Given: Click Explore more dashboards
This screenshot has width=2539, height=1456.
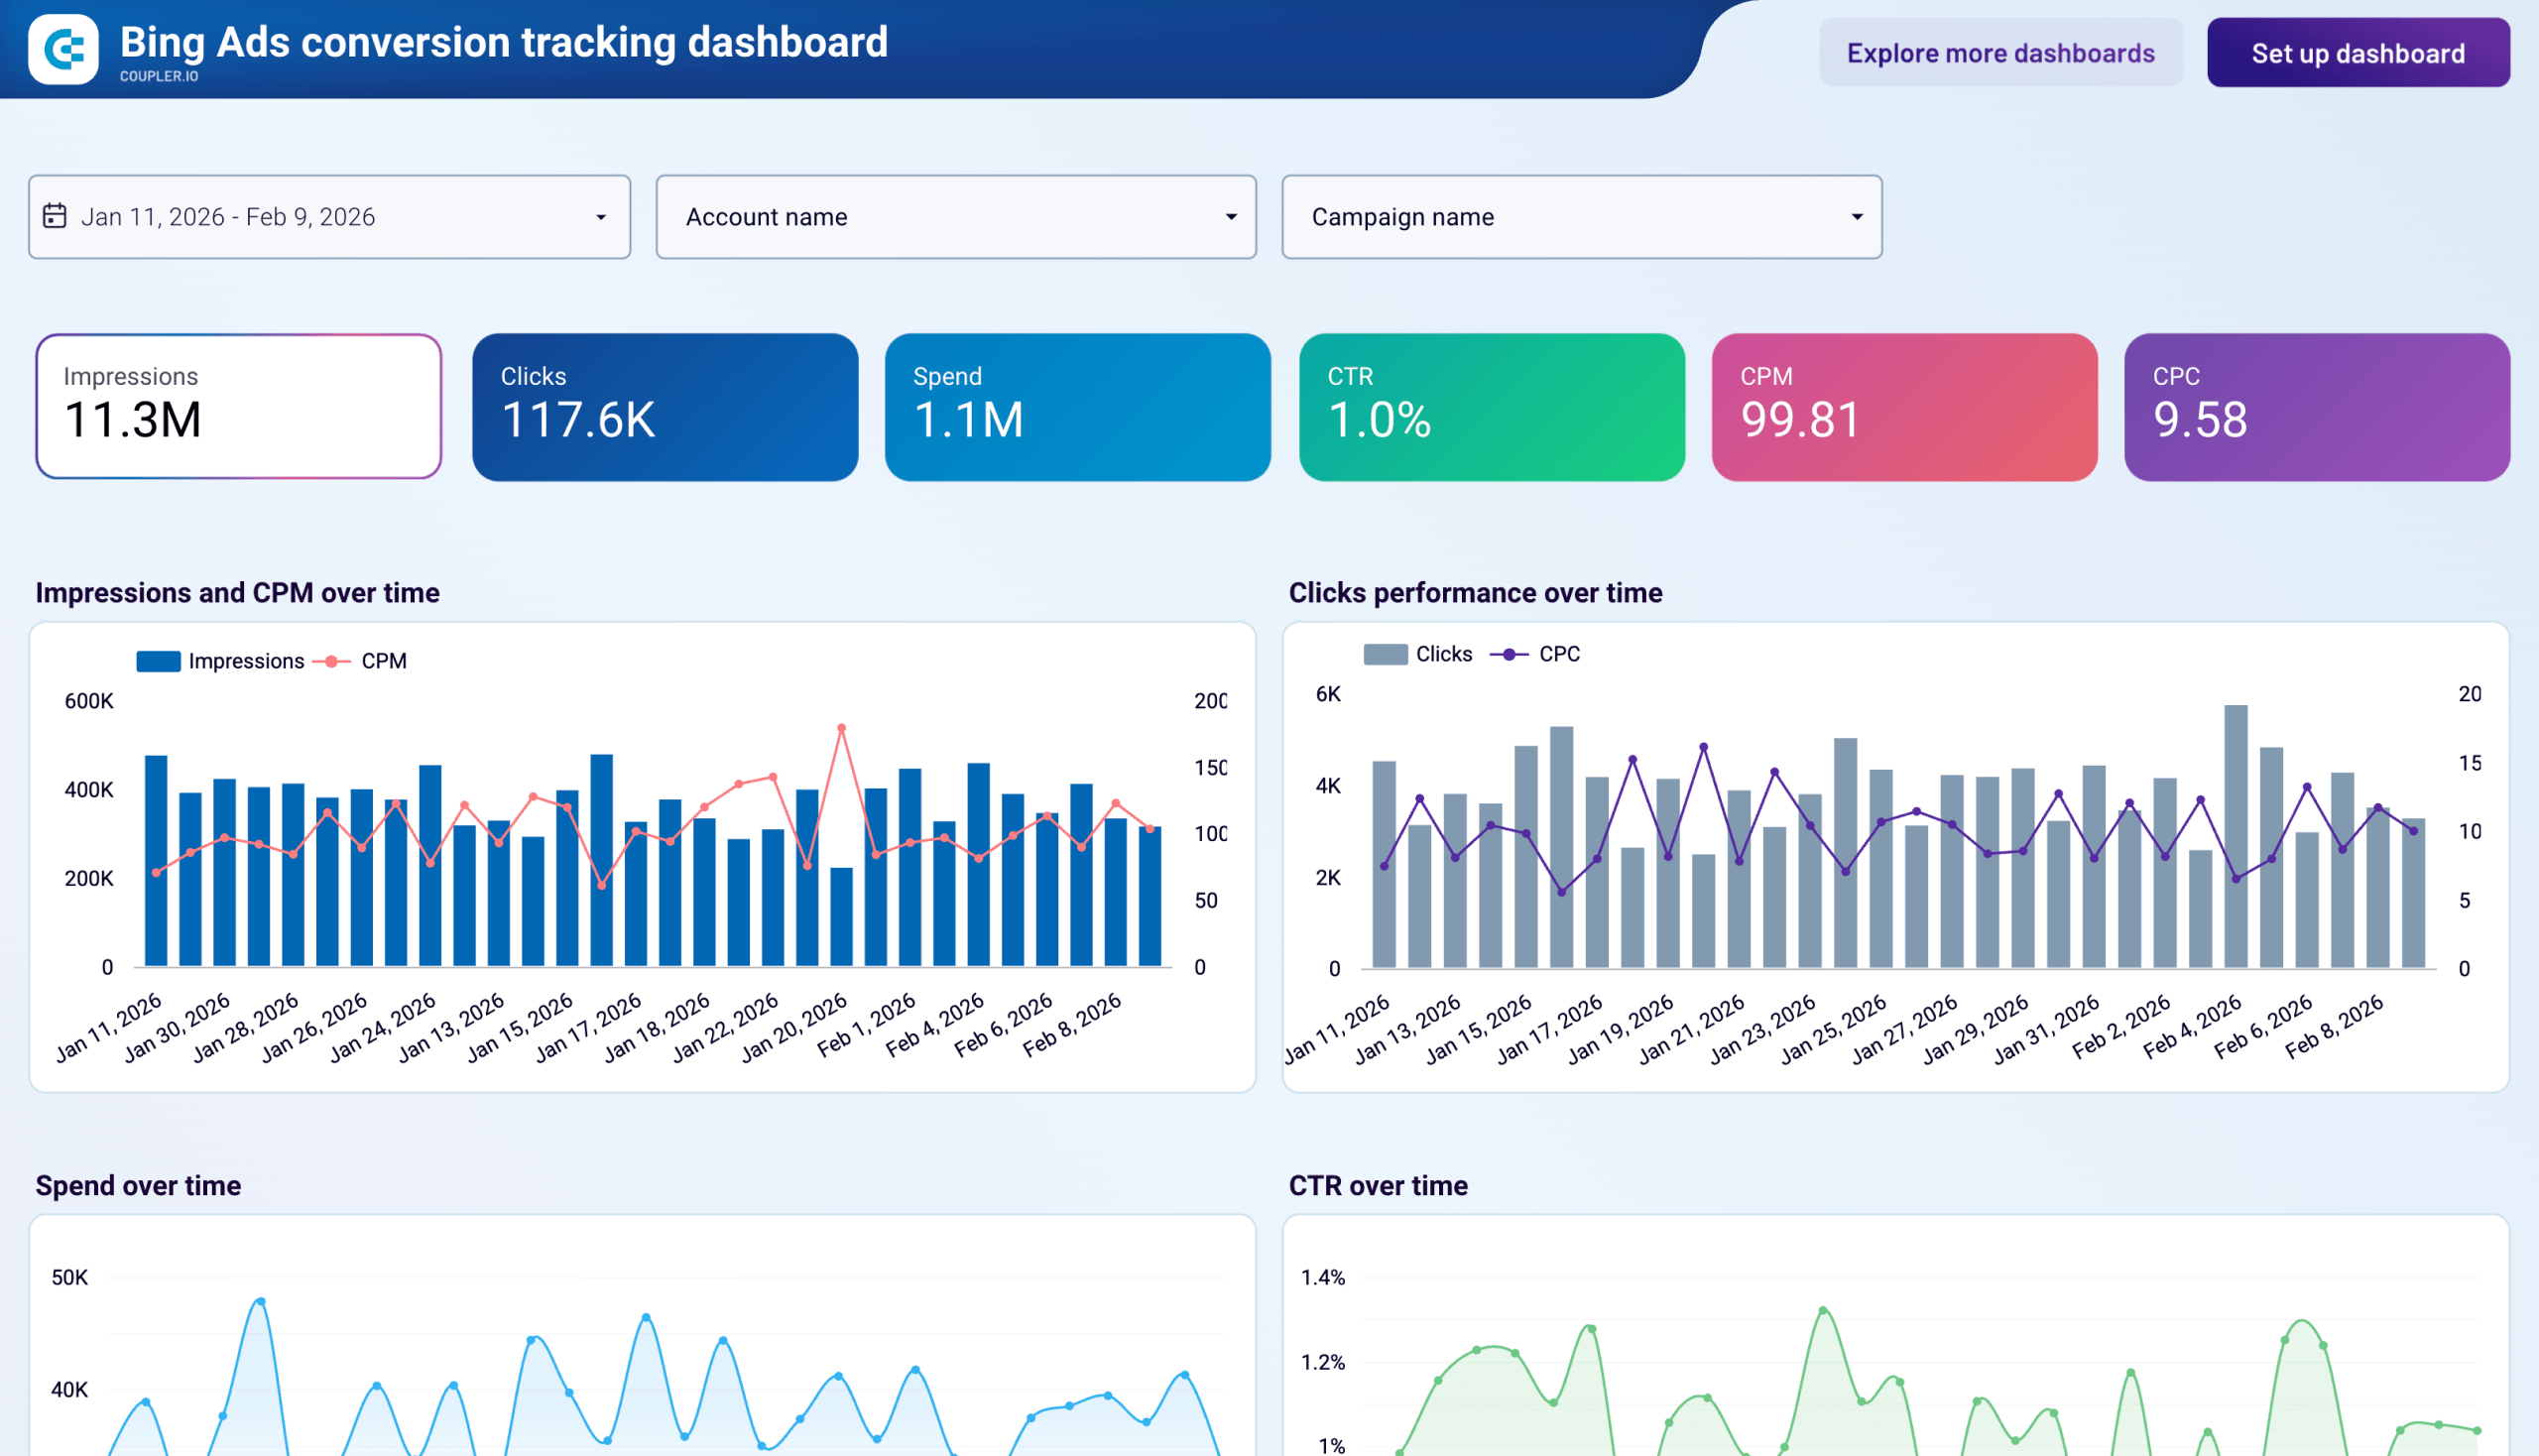Looking at the screenshot, I should tap(2000, 53).
